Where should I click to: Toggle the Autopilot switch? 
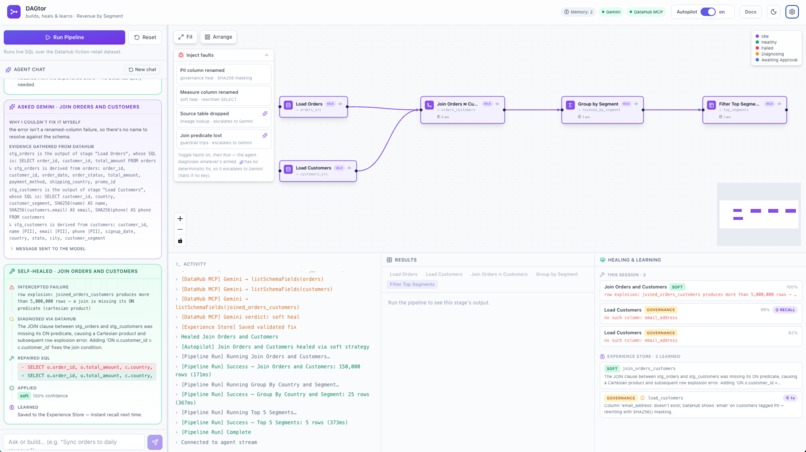click(708, 12)
